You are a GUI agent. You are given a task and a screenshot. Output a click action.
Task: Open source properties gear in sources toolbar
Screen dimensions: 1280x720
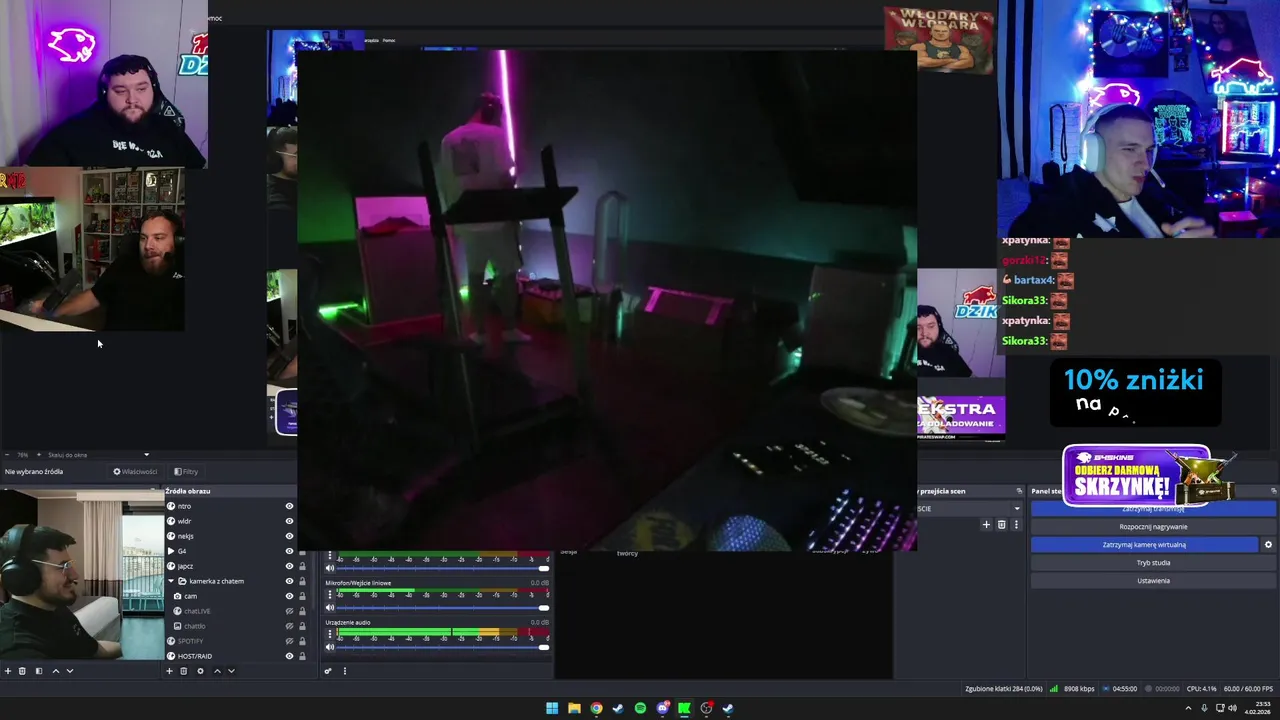tap(200, 671)
